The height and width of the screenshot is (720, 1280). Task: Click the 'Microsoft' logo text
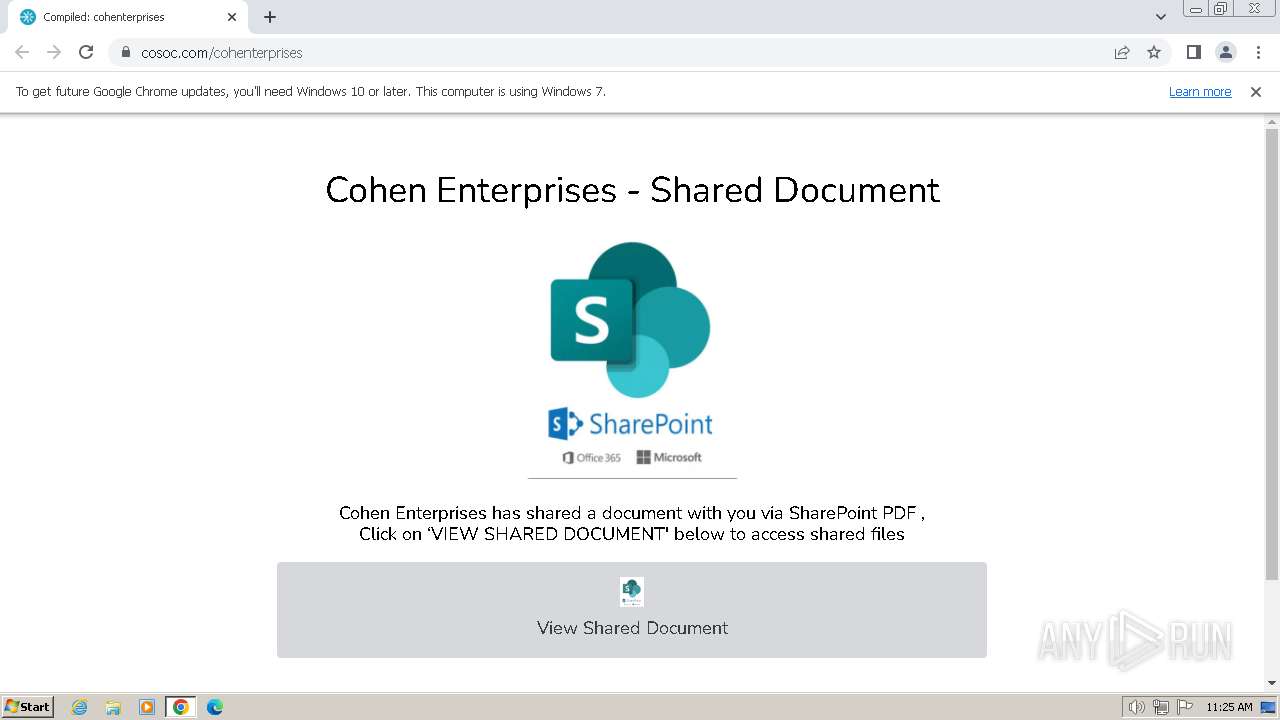click(x=669, y=457)
